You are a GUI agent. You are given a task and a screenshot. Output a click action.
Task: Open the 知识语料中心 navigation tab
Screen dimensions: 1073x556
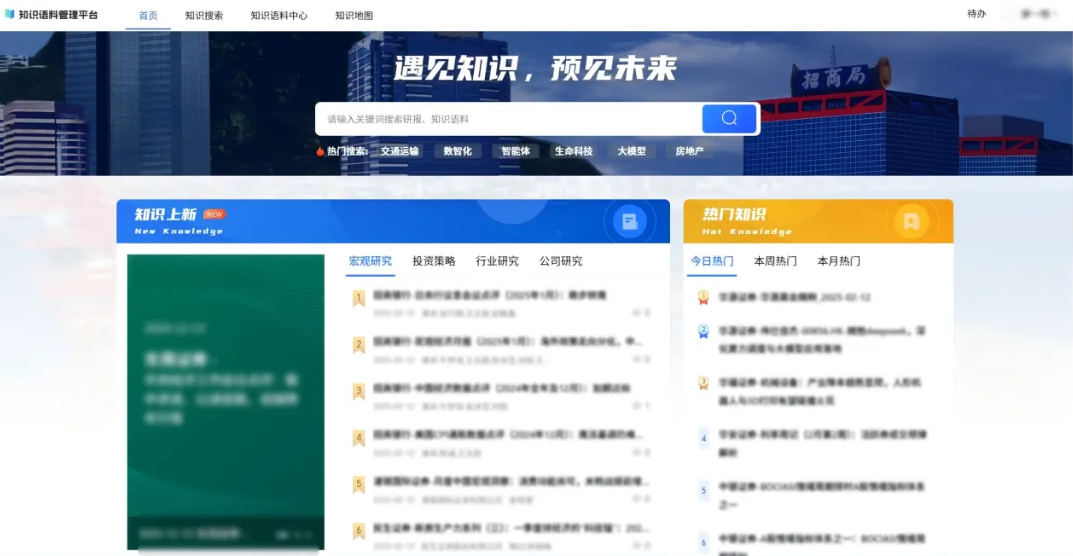[279, 15]
